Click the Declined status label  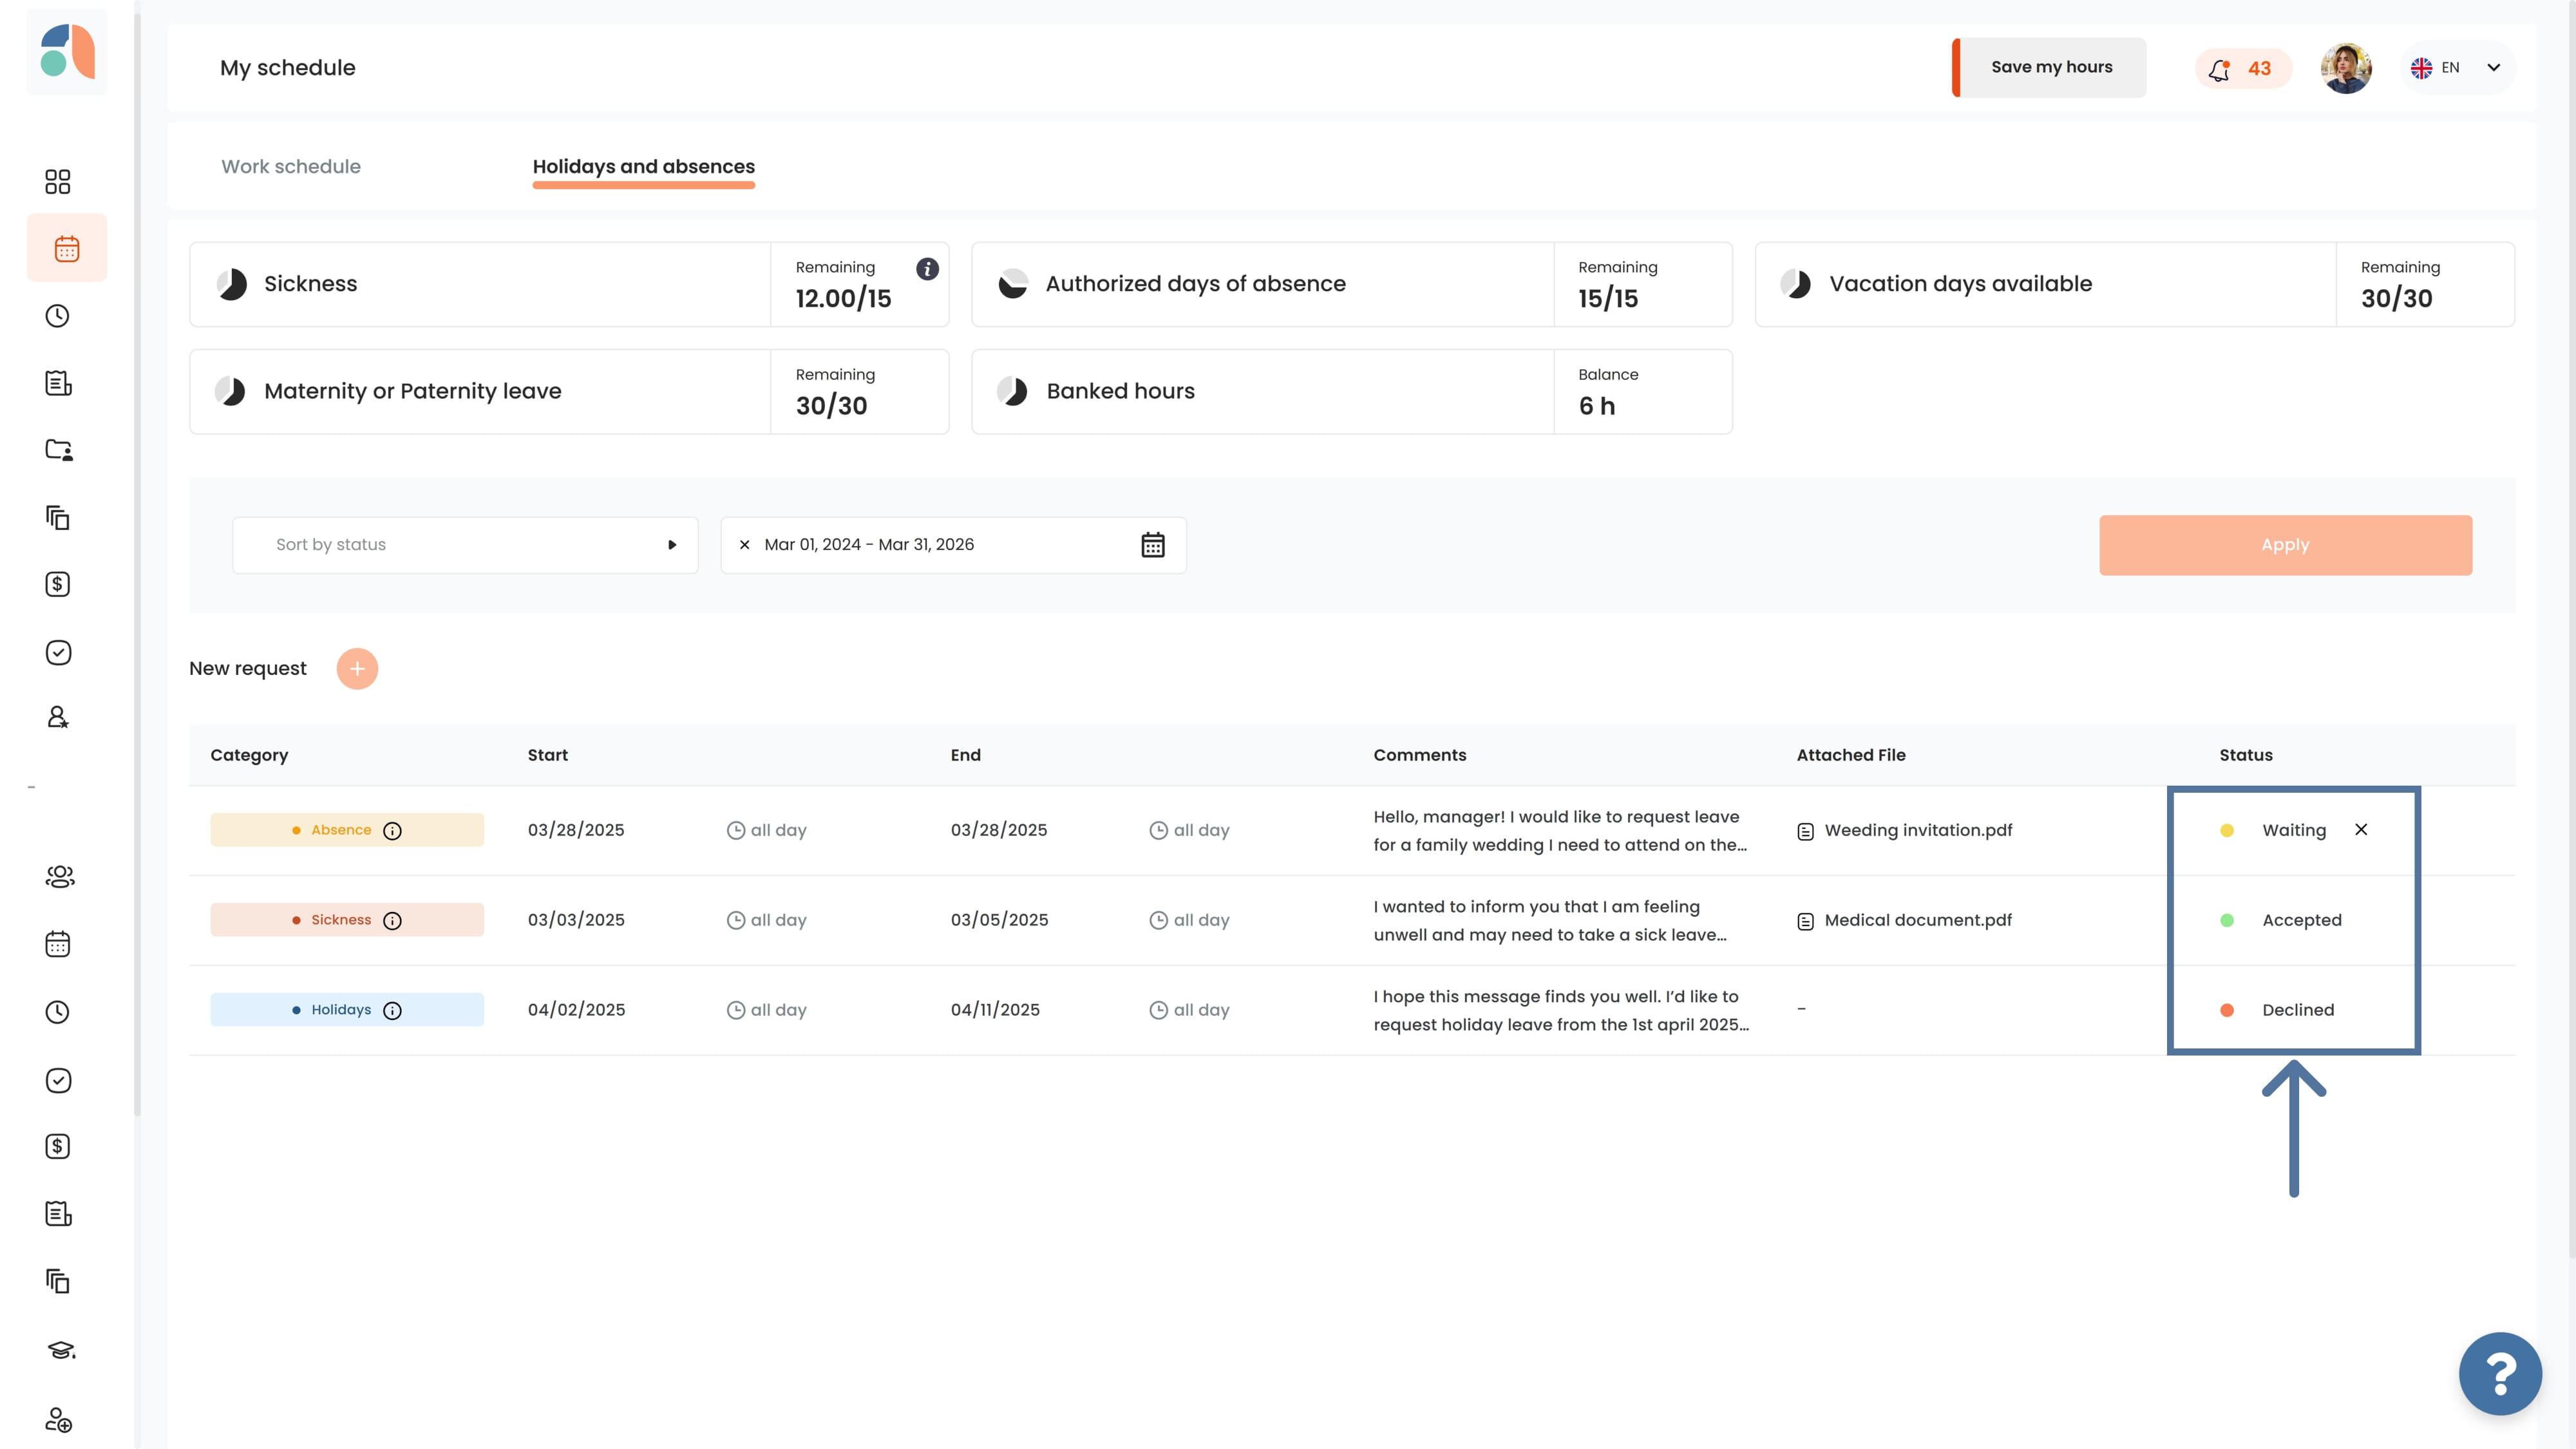tap(2298, 1010)
